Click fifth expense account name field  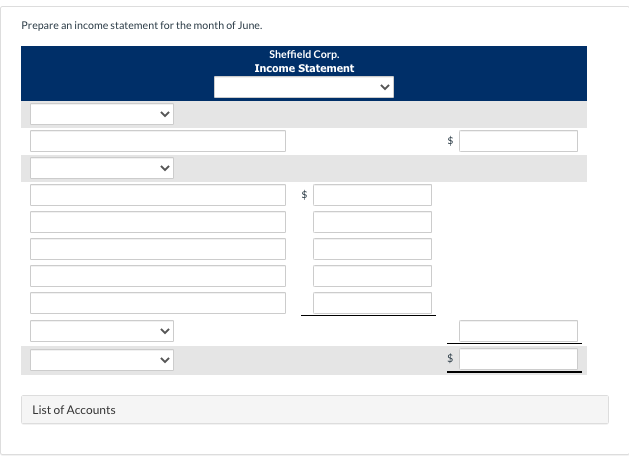158,303
